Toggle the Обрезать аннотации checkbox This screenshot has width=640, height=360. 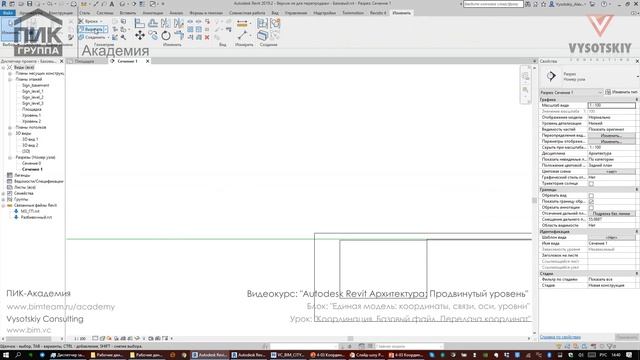(591, 208)
